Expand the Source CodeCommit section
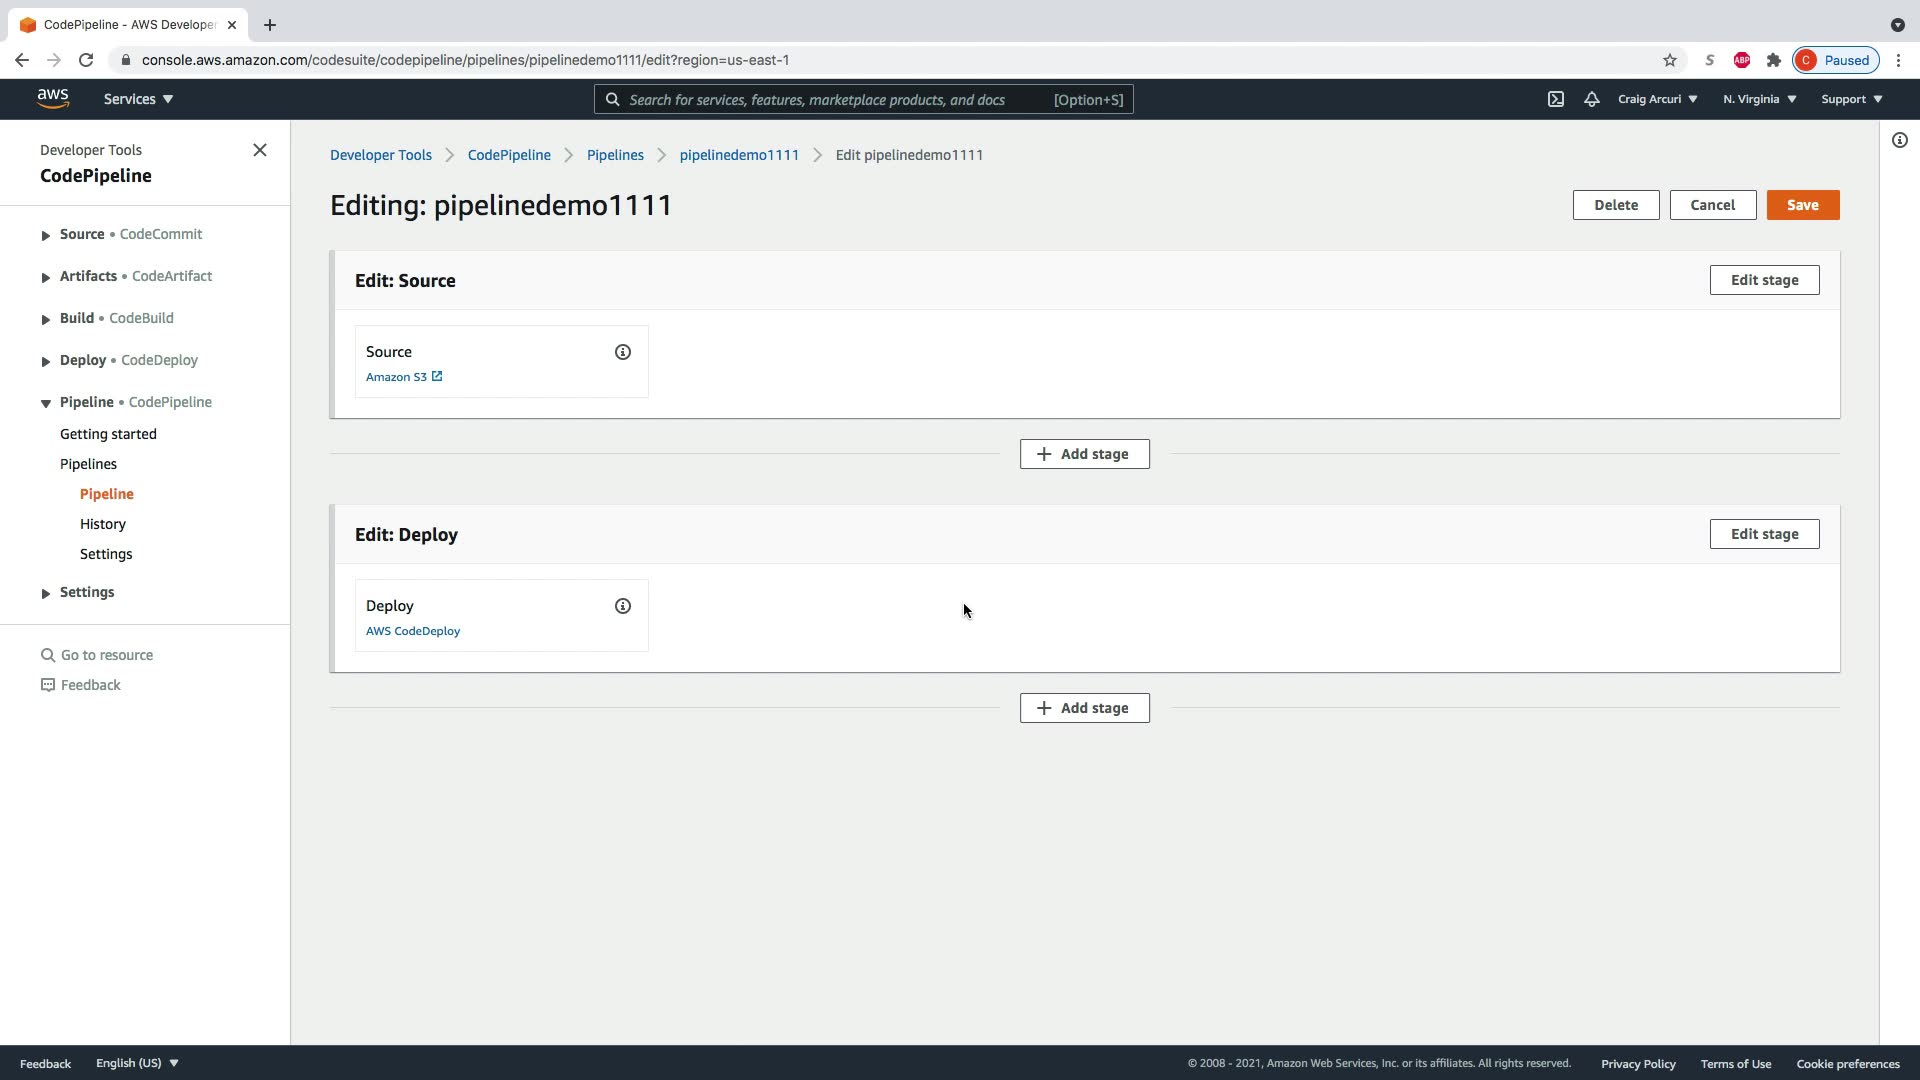Viewport: 1920px width, 1080px height. (46, 235)
